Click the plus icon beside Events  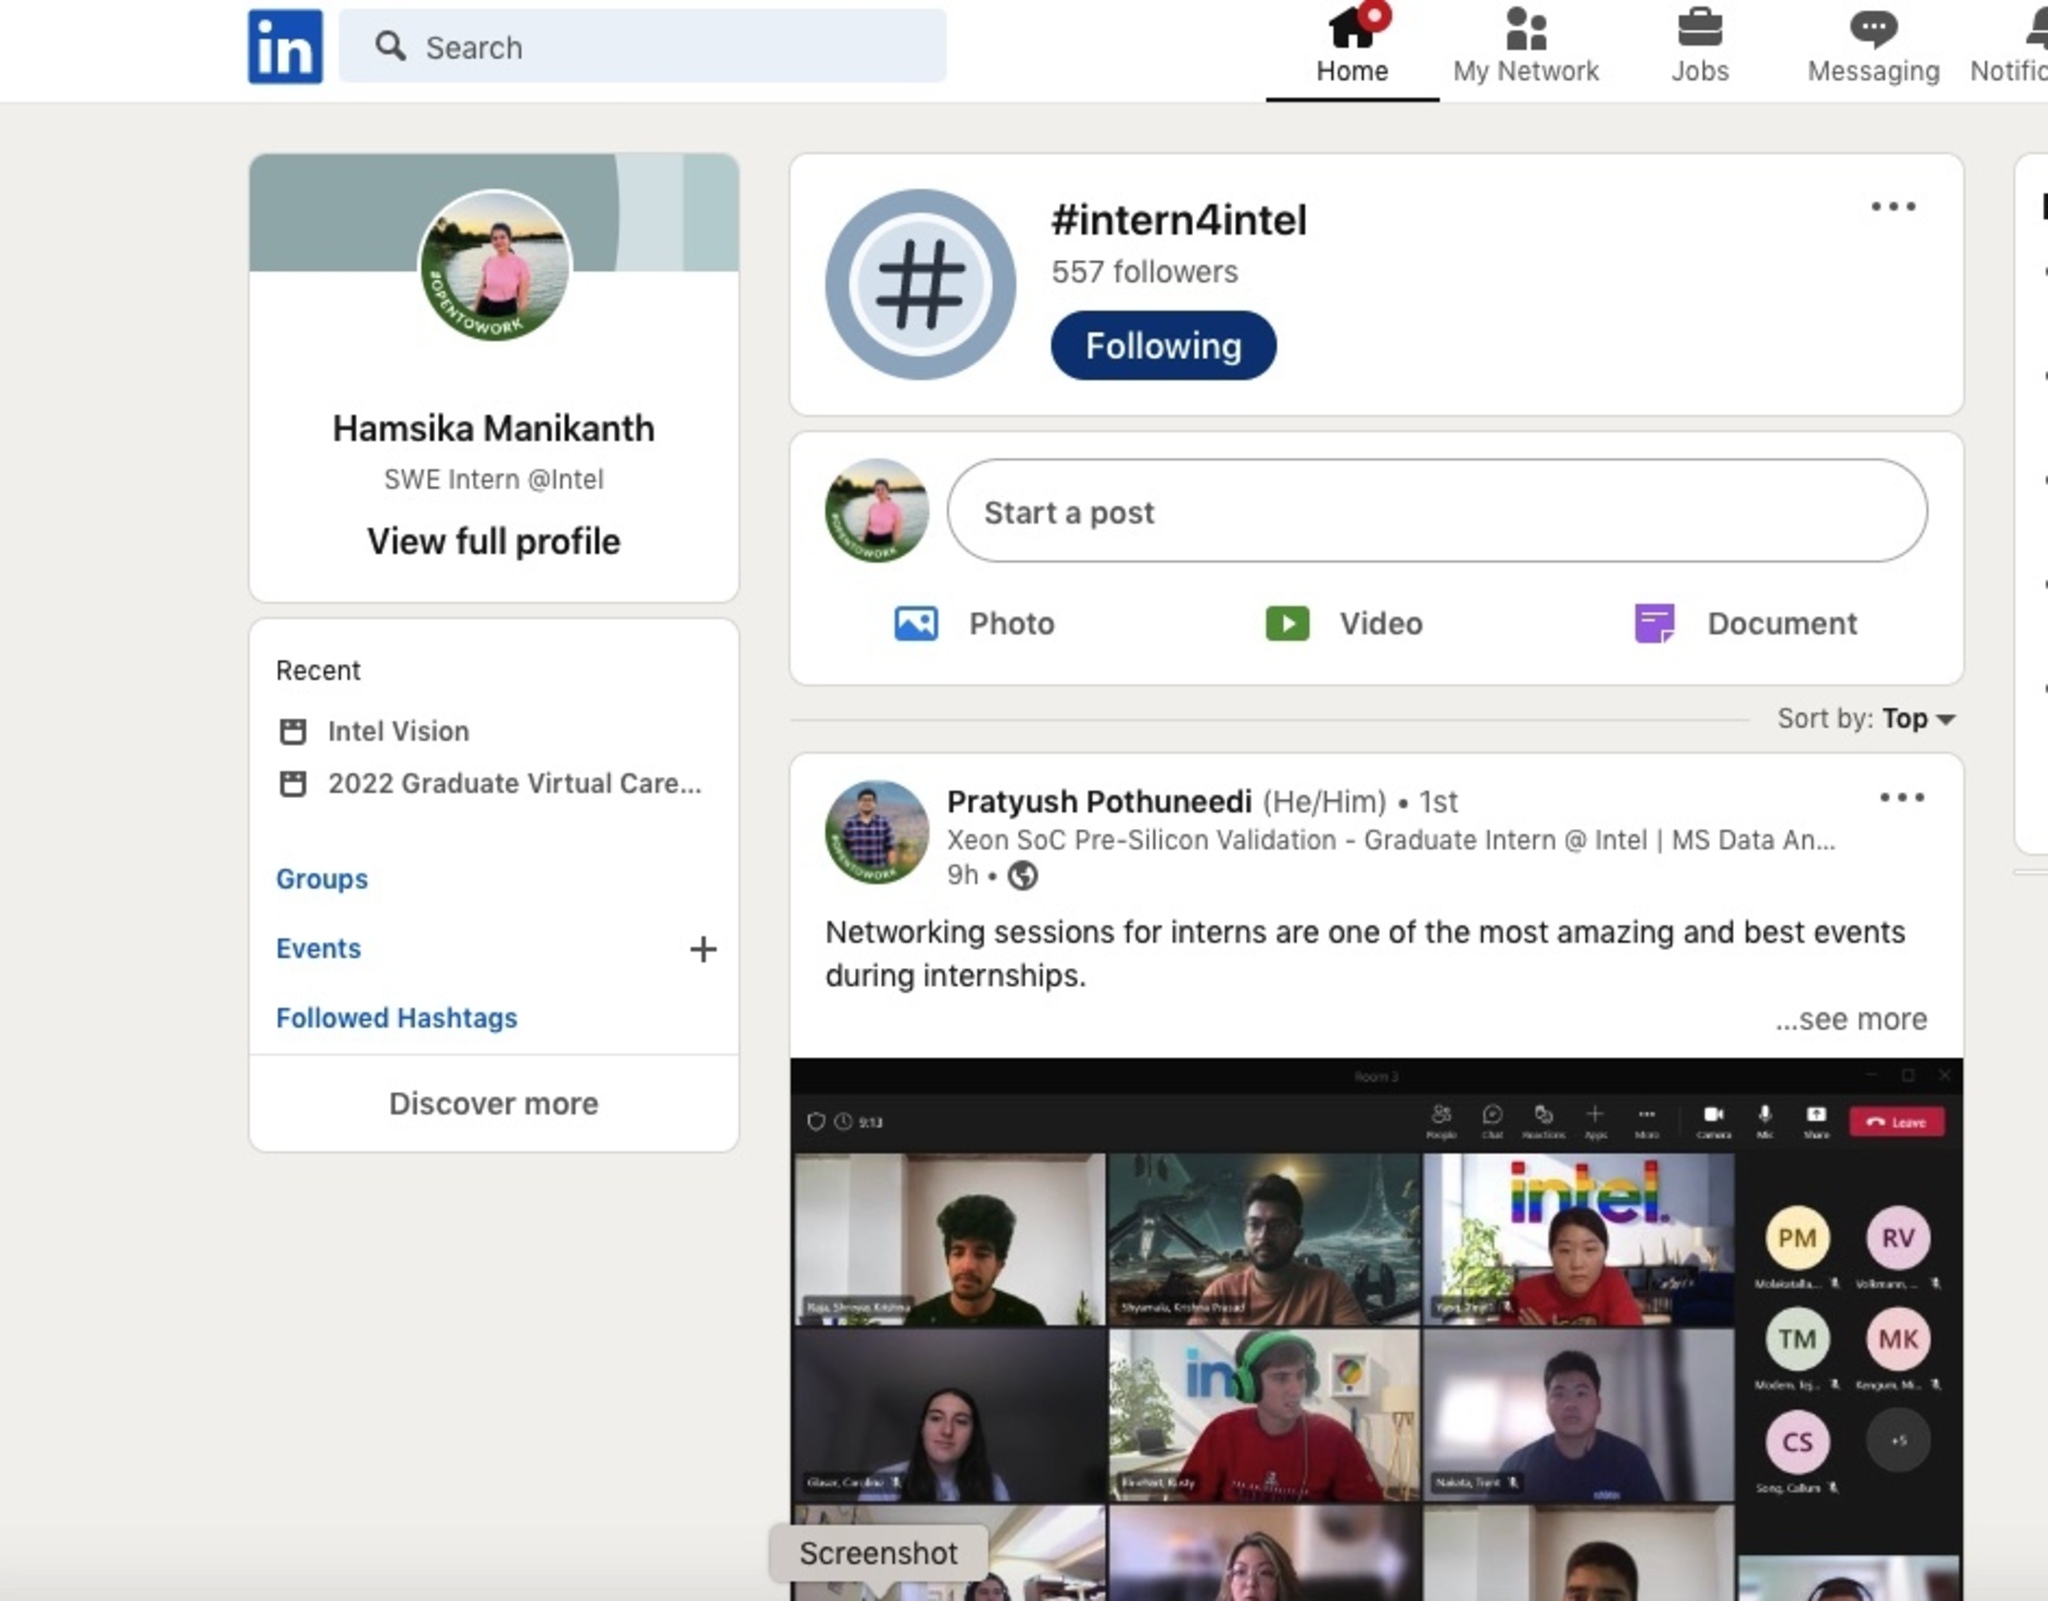click(x=703, y=949)
